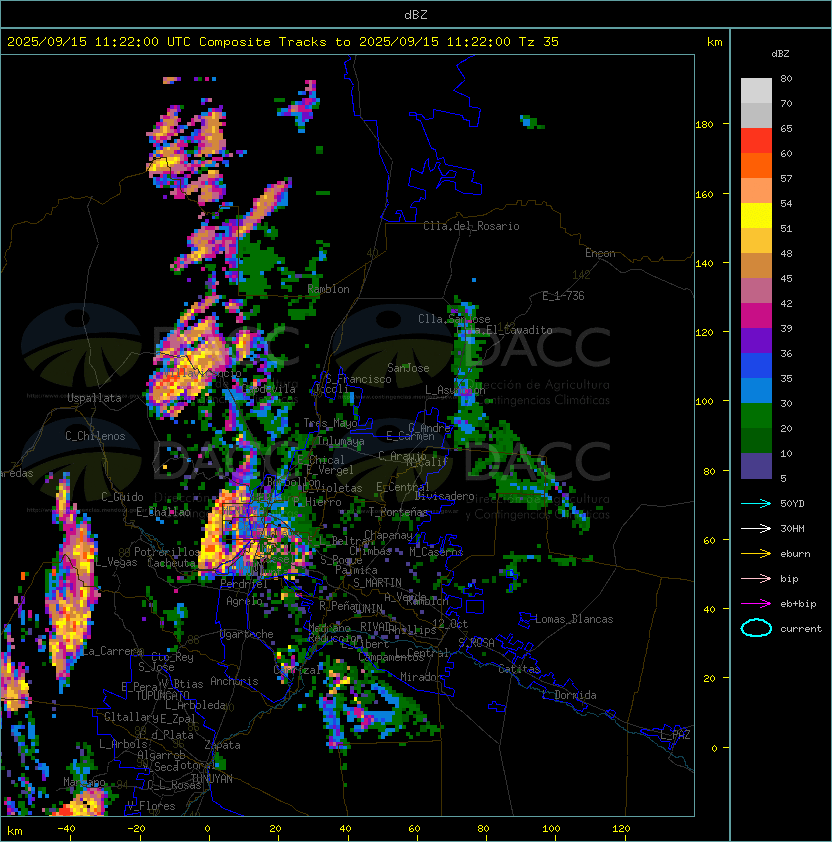Click the '30HM' legend label

pos(792,528)
